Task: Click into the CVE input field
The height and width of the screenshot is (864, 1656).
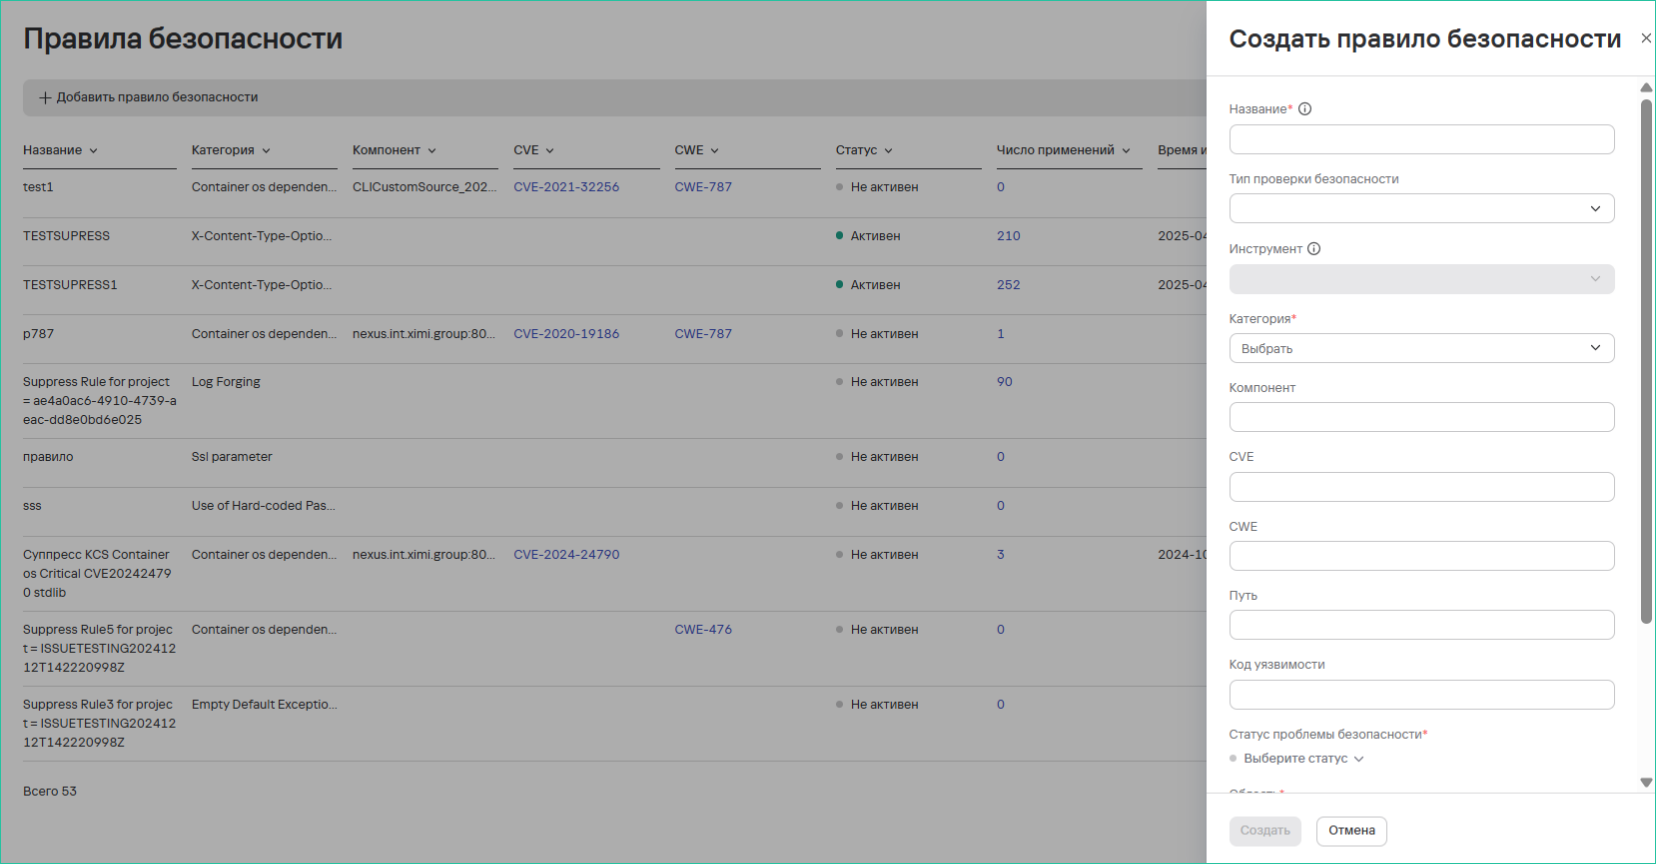Action: pos(1421,487)
